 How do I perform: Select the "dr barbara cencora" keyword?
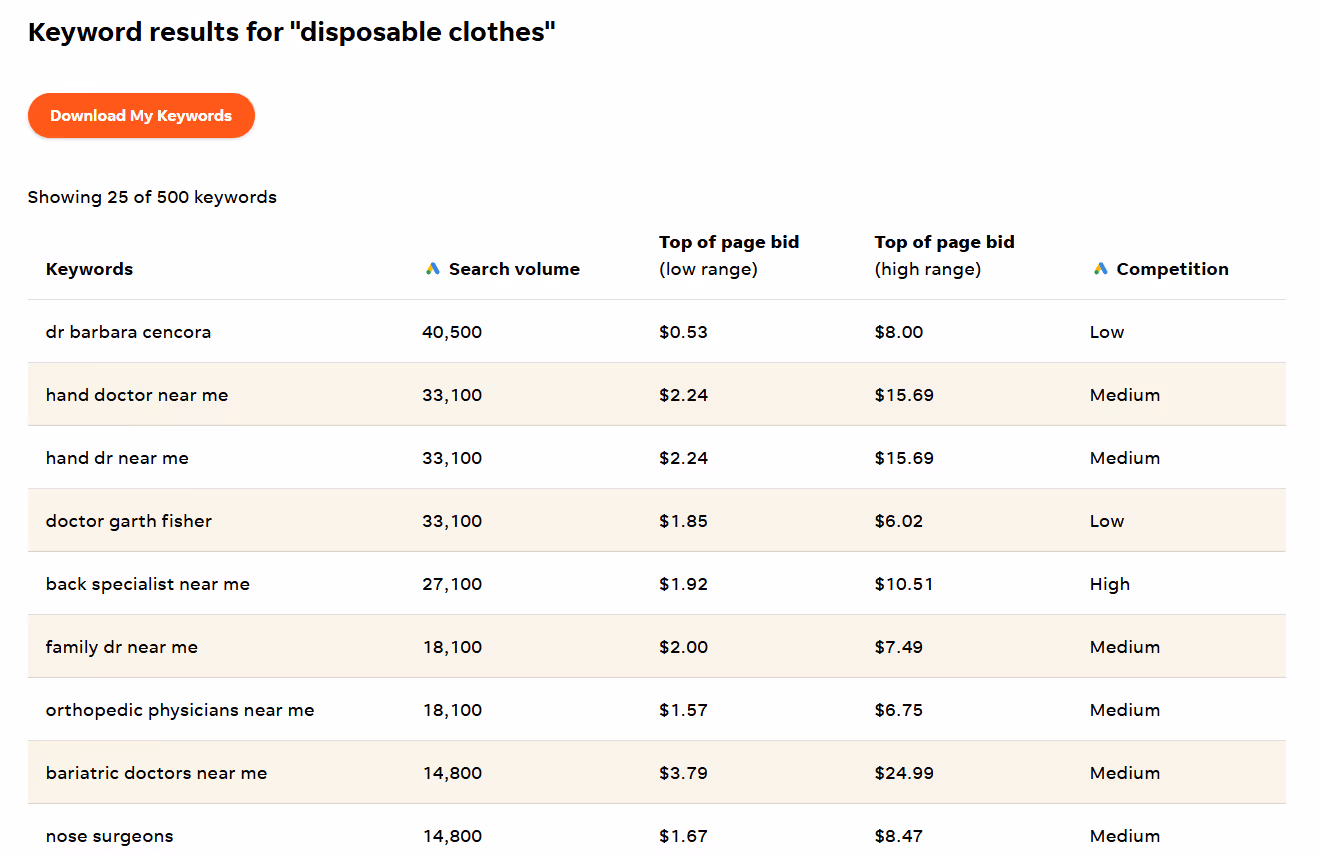[128, 332]
